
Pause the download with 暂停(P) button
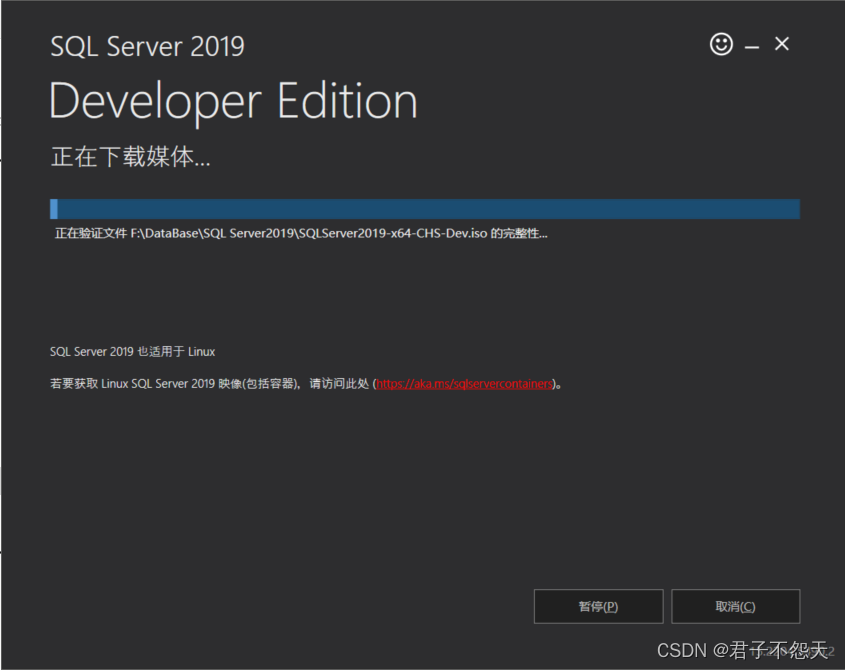coord(598,606)
